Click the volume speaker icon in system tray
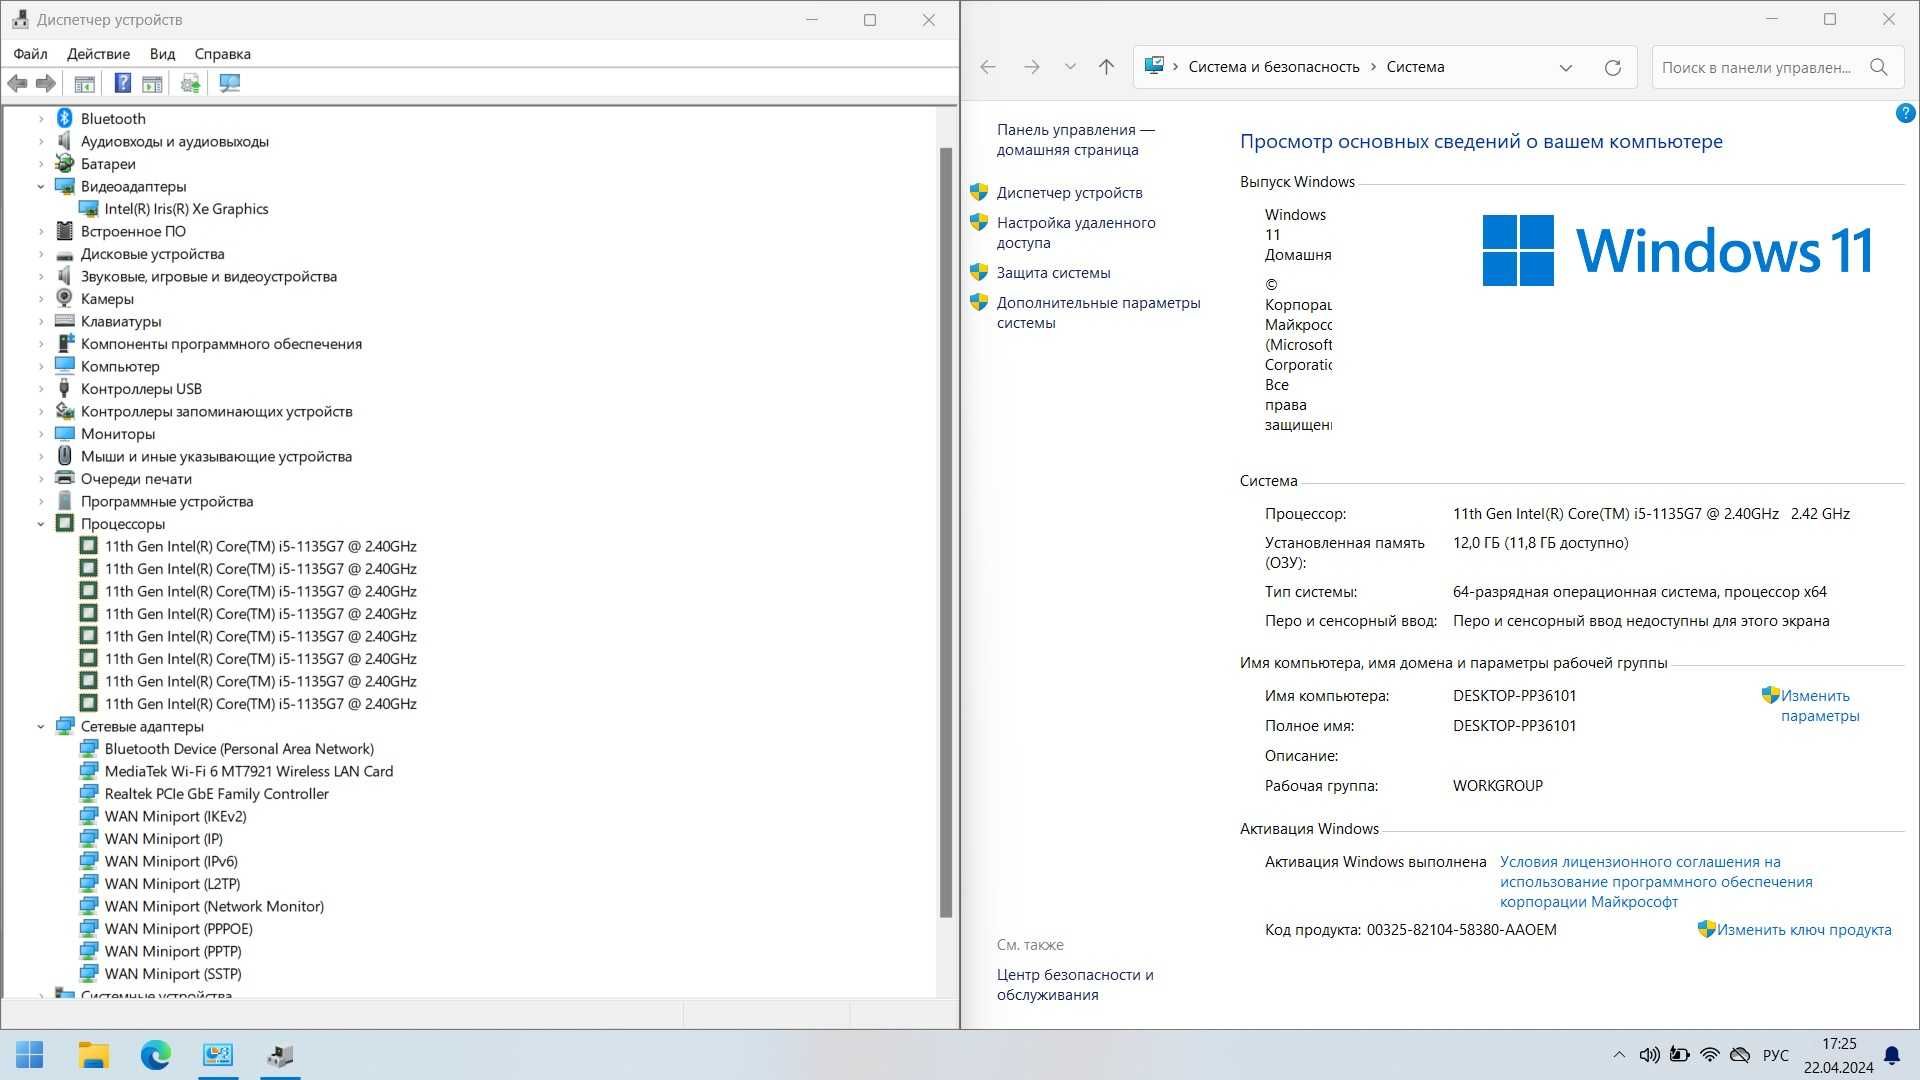This screenshot has width=1920, height=1080. (x=1650, y=1055)
